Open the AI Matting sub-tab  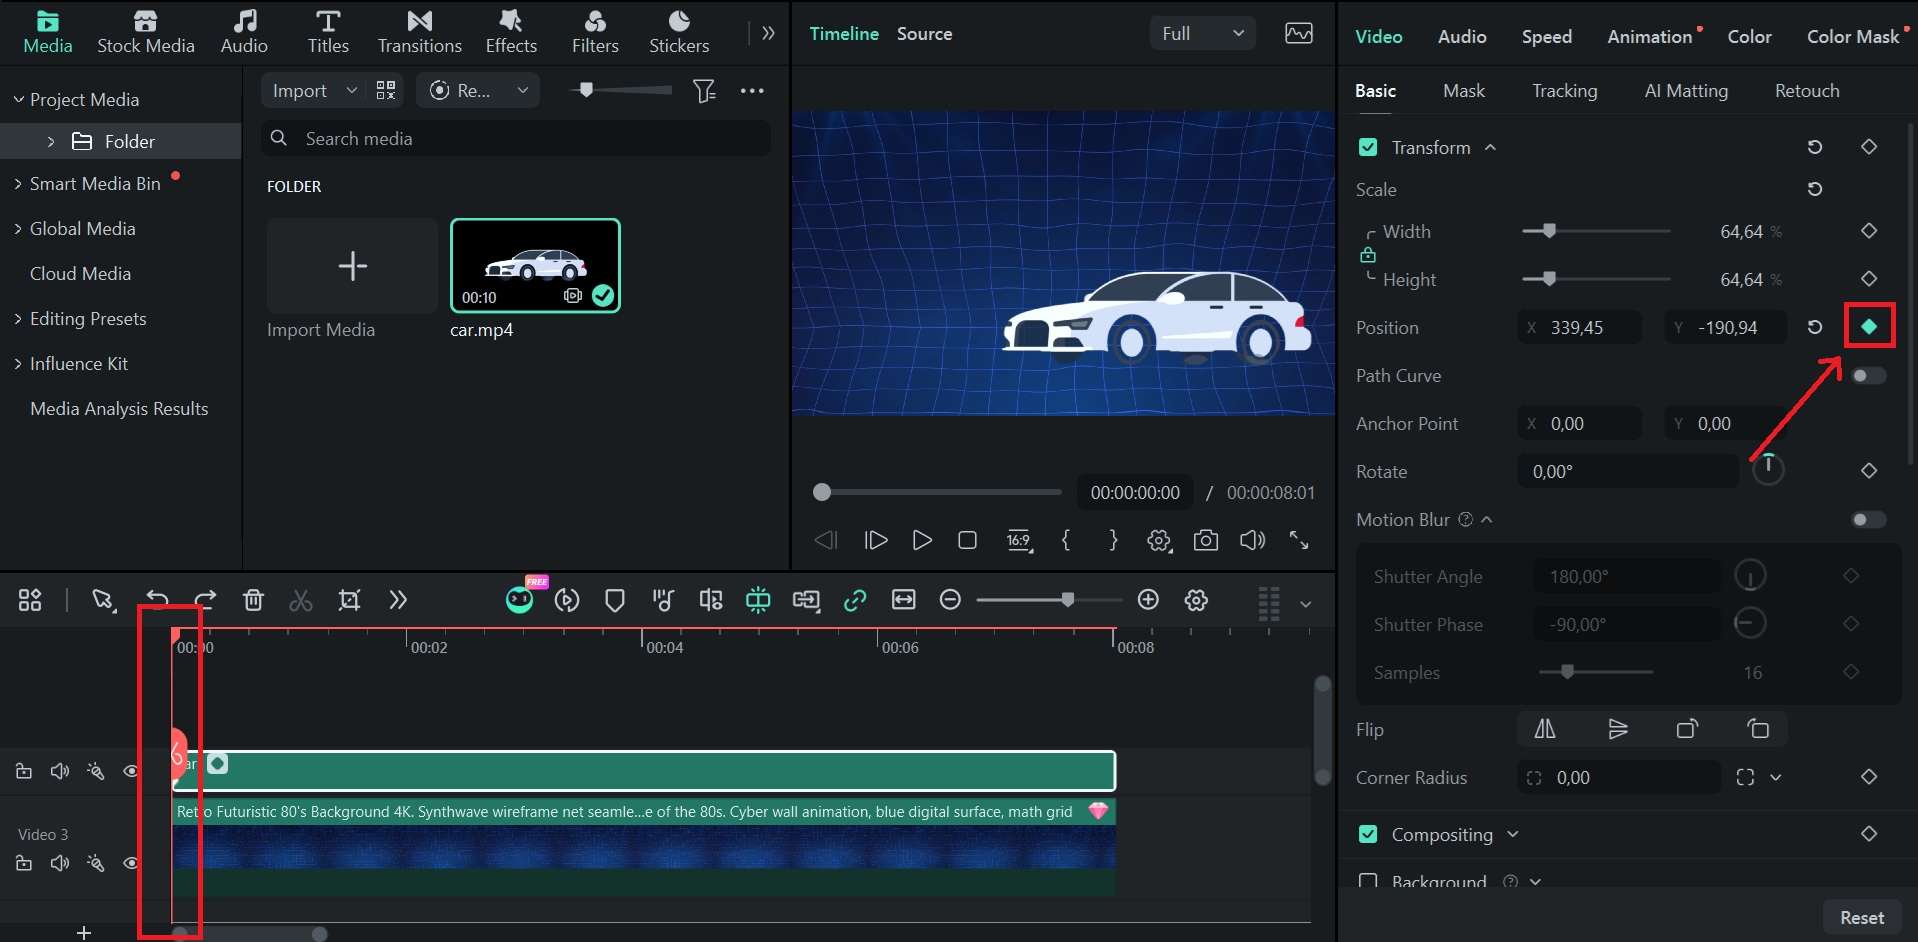pyautogui.click(x=1686, y=91)
